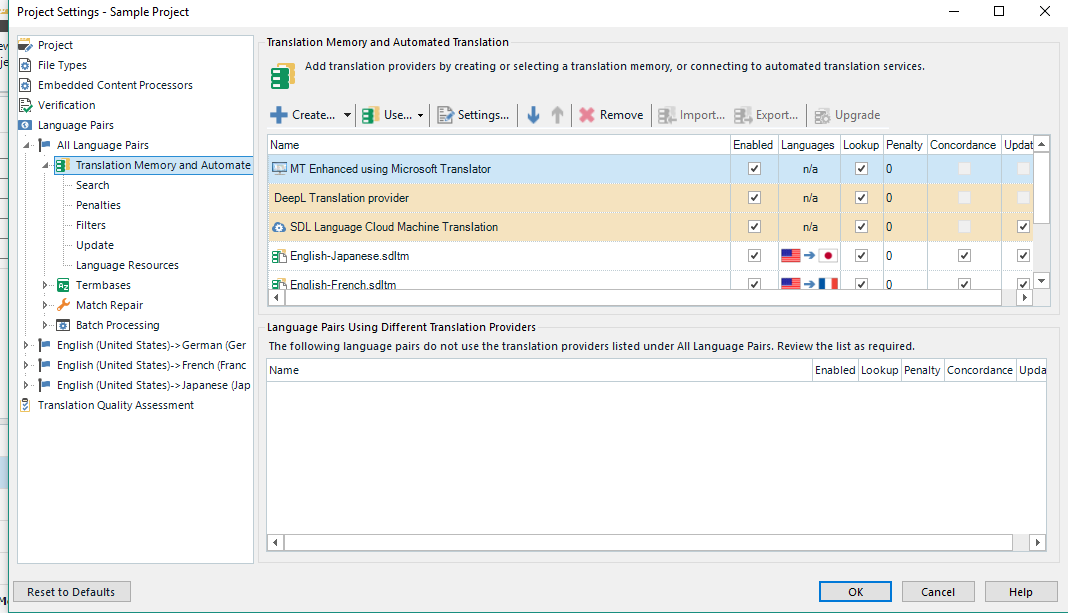The width and height of the screenshot is (1068, 613).
Task: Click SDL Language Cloud cloud icon
Action: click(x=279, y=227)
